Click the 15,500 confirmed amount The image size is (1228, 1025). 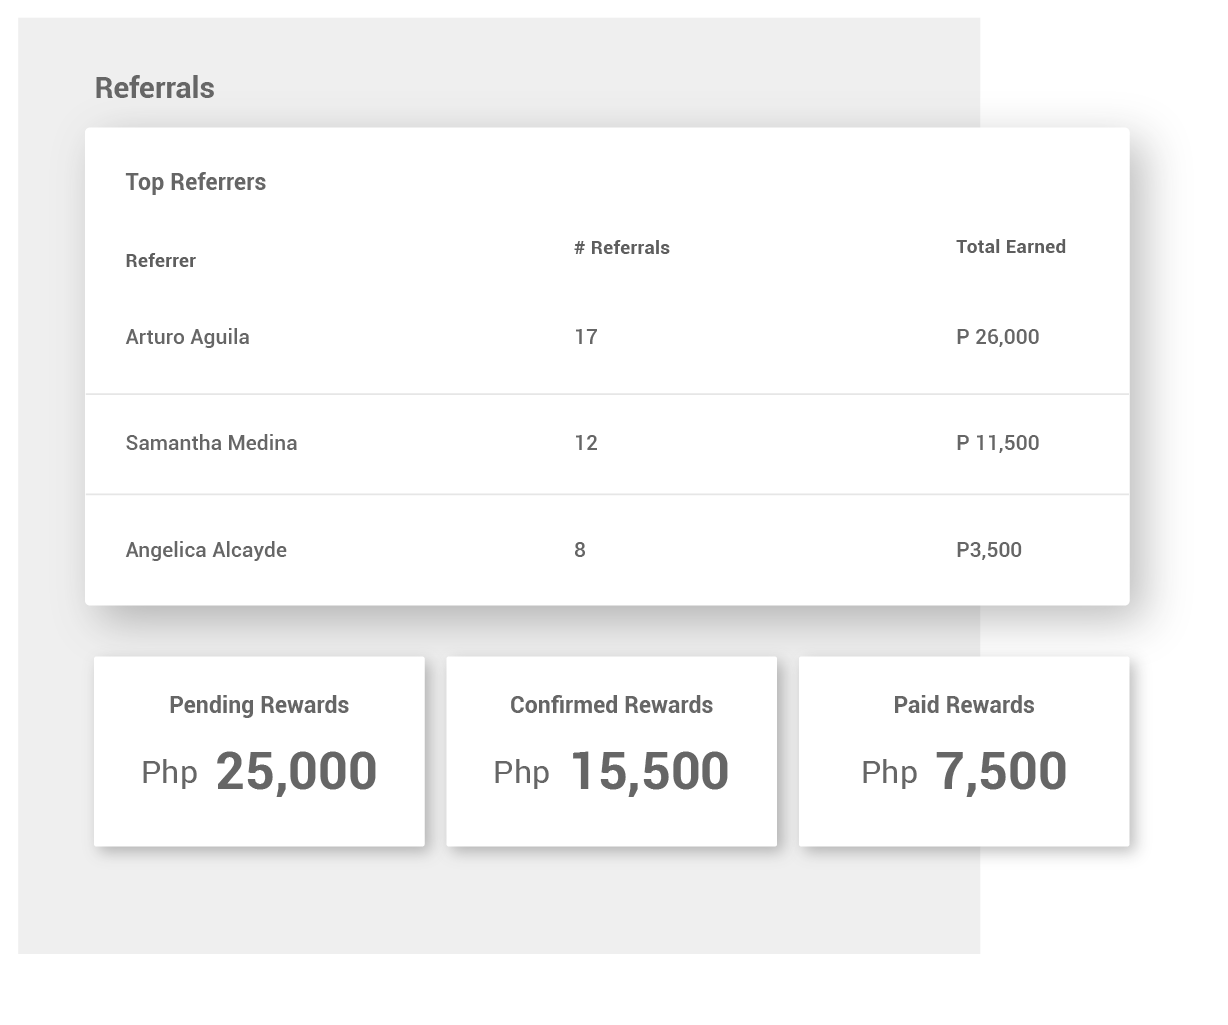[x=650, y=772]
